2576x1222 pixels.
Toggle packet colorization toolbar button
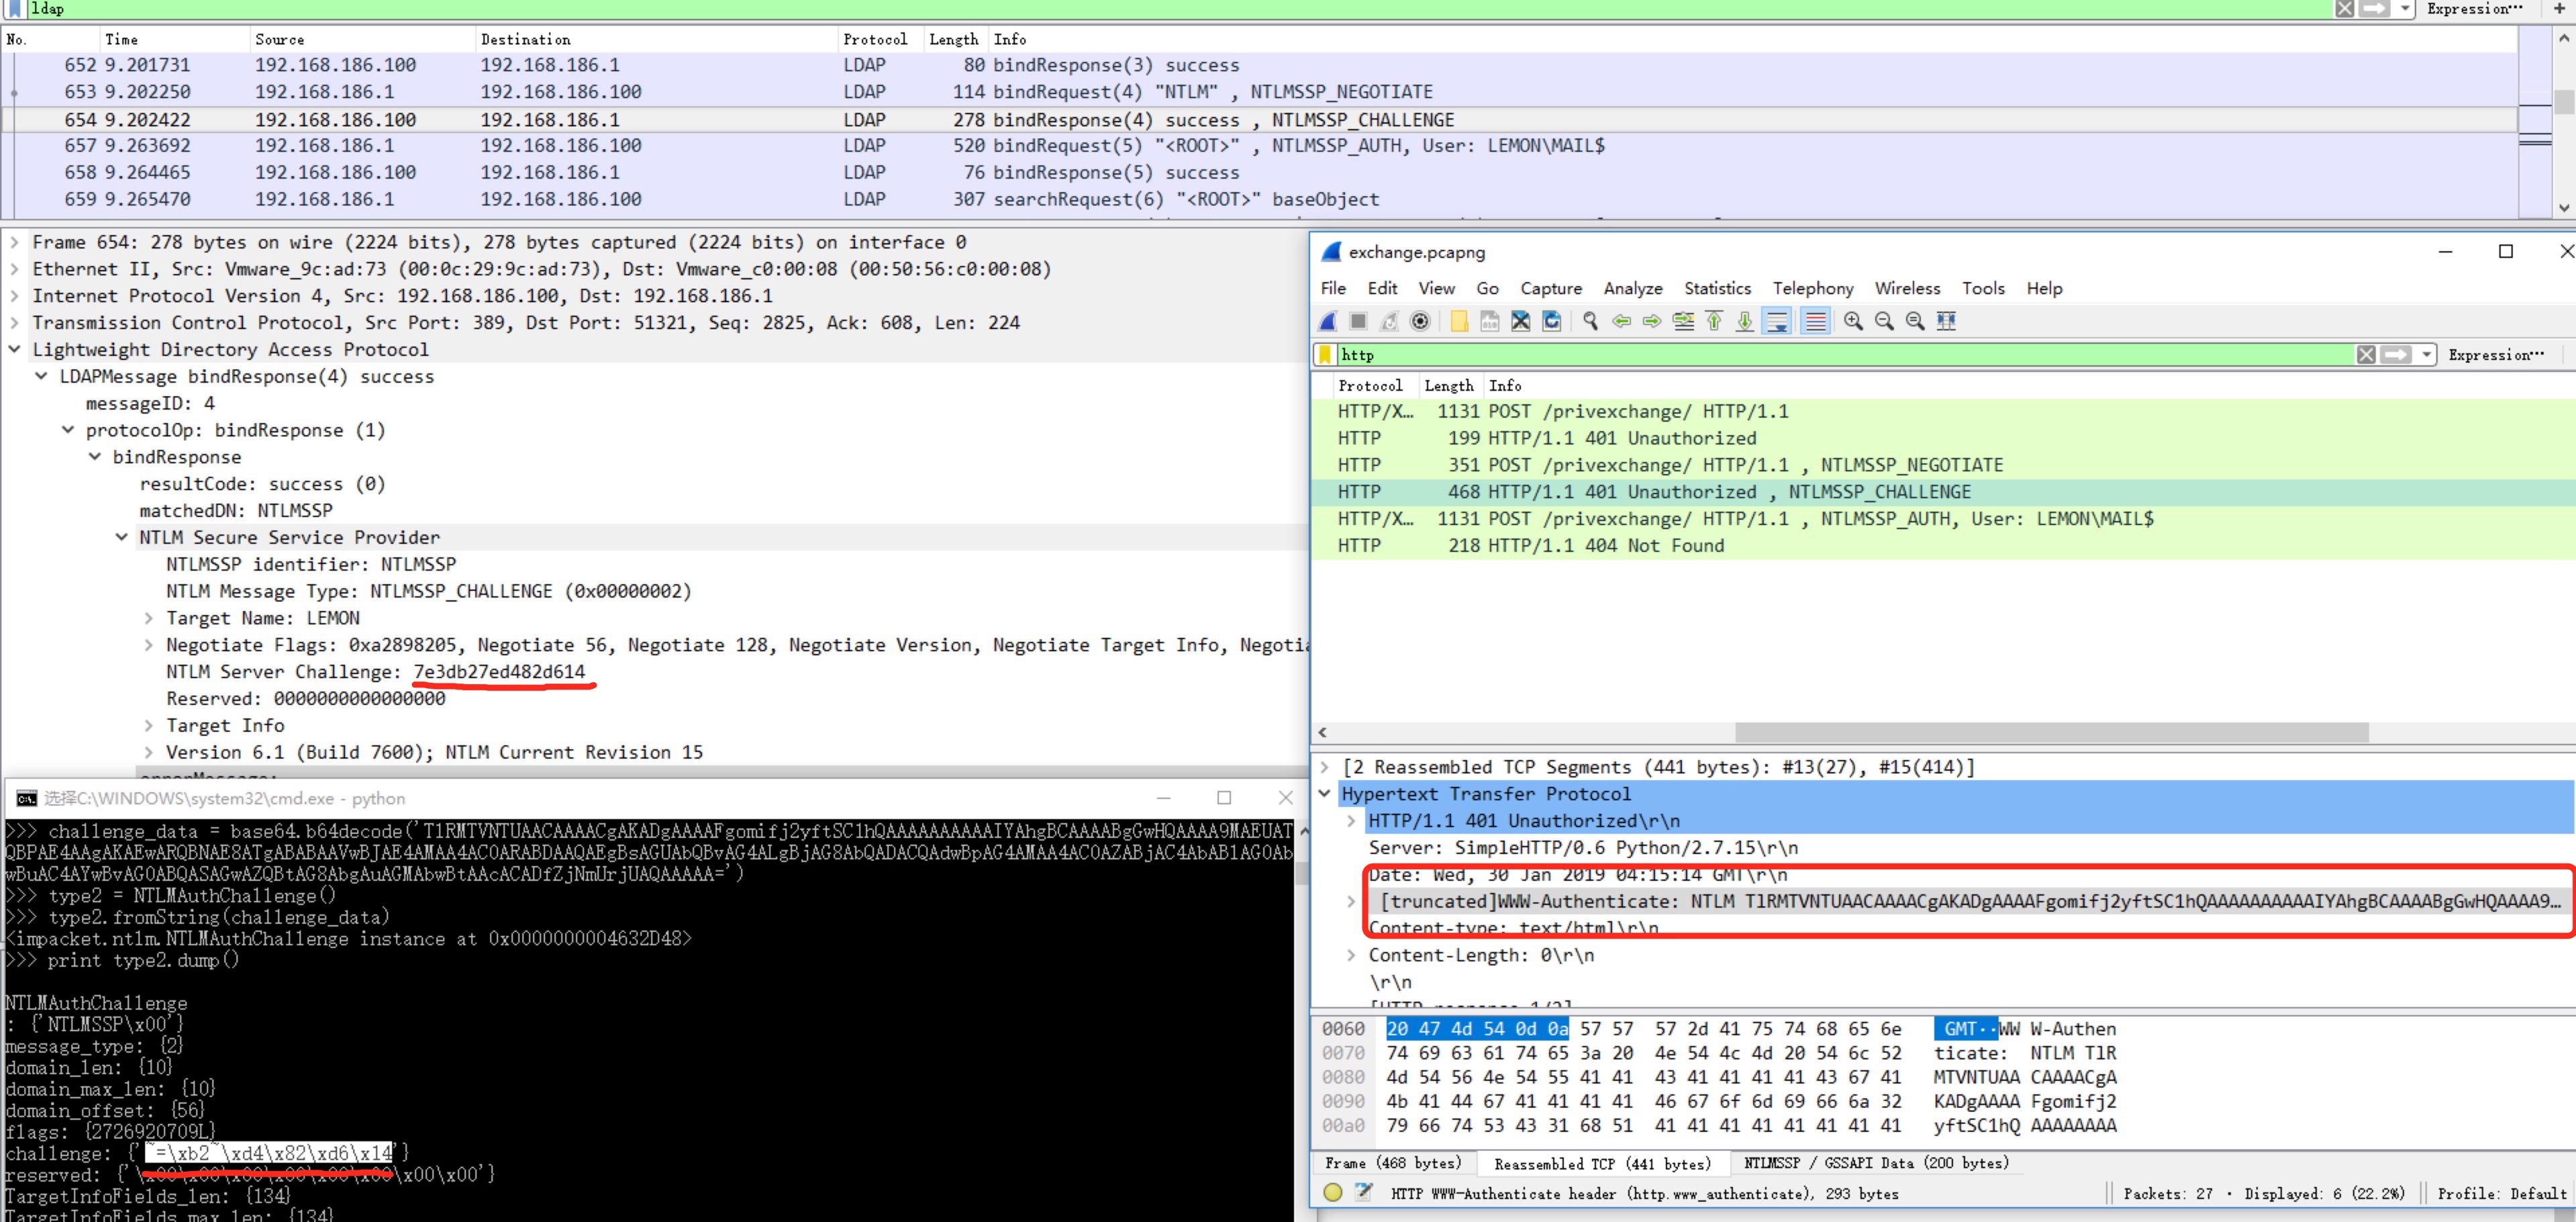pos(1815,321)
